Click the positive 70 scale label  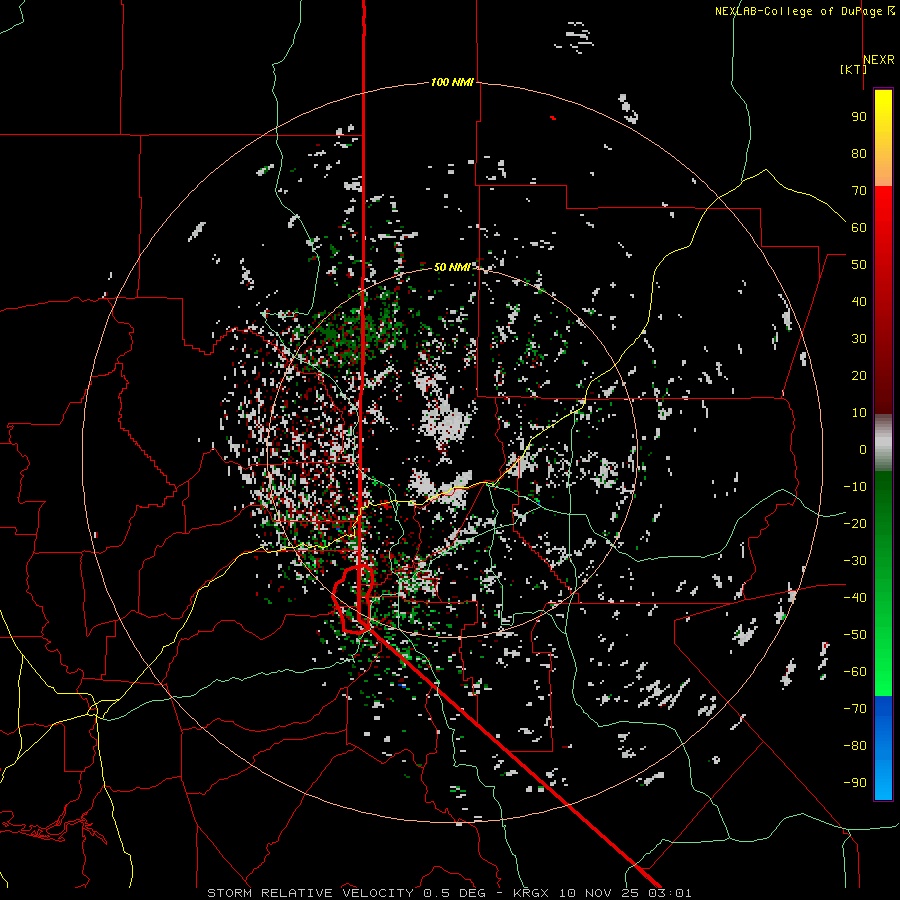(x=859, y=191)
